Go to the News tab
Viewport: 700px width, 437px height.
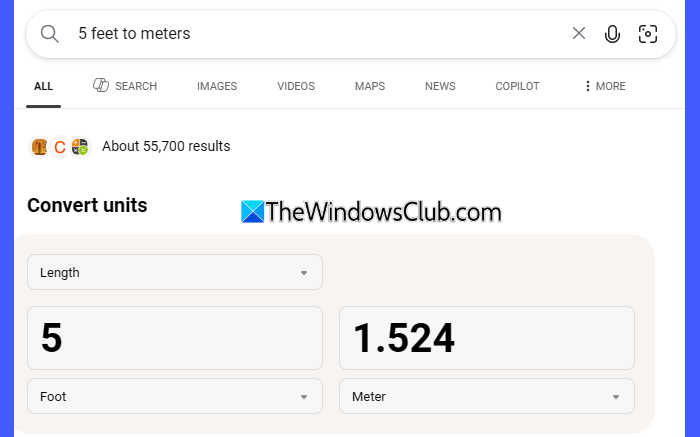440,86
